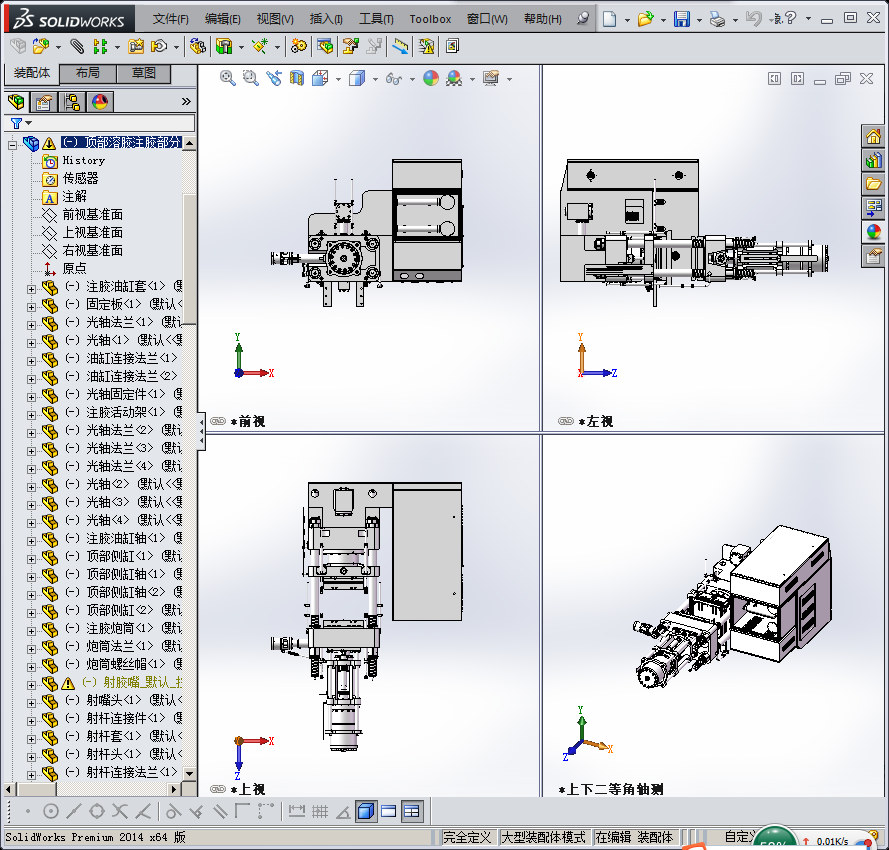The height and width of the screenshot is (850, 889).
Task: Click the Apply Scene icon
Action: 454,78
